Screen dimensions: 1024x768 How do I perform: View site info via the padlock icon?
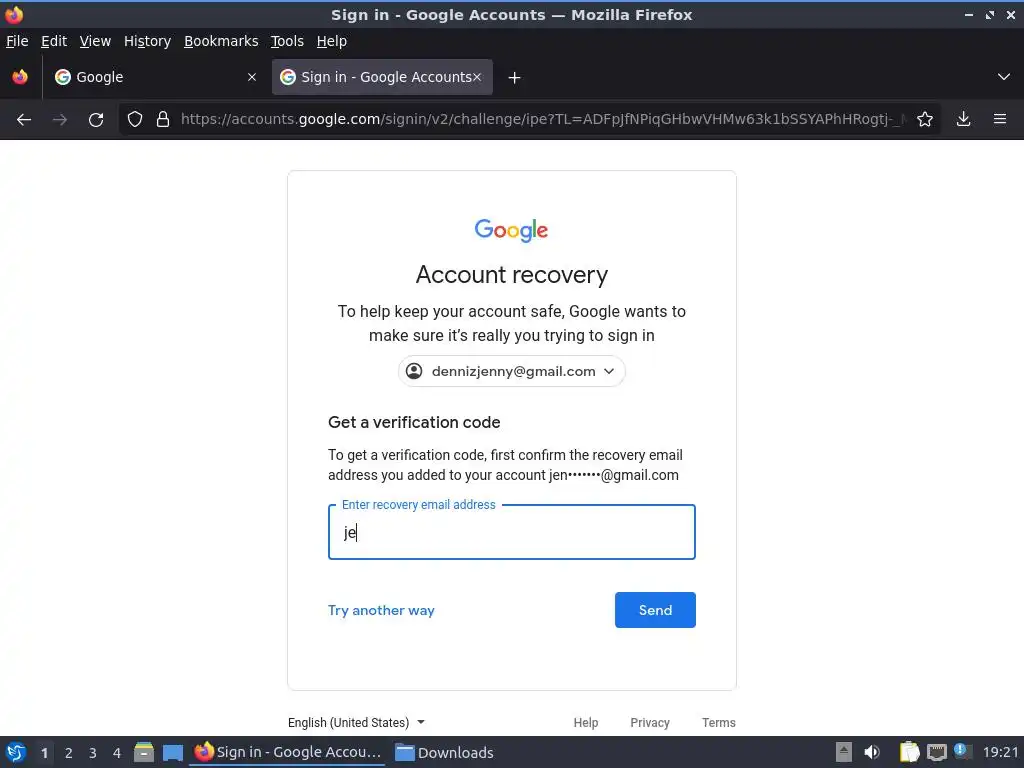pyautogui.click(x=163, y=119)
